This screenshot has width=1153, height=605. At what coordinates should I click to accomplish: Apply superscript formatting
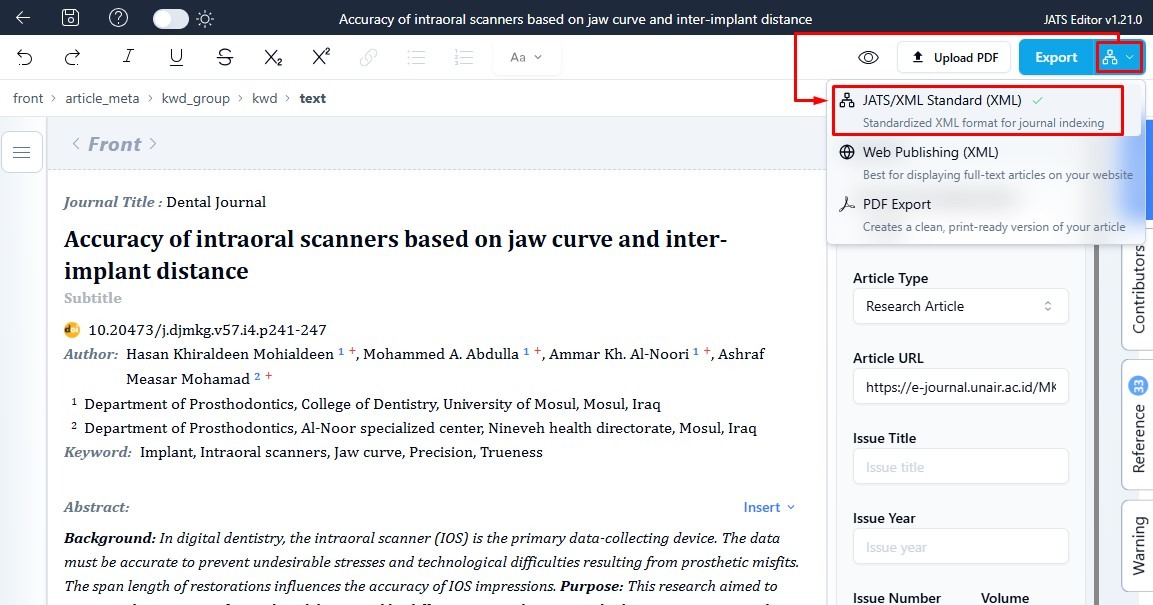tap(321, 58)
